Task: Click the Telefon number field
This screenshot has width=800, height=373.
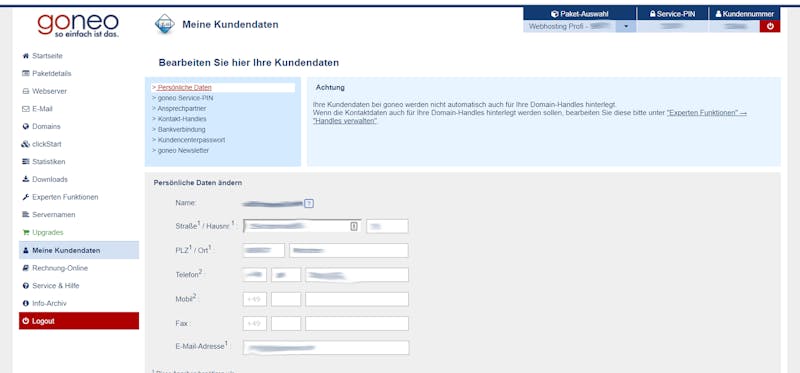Action: [357, 275]
